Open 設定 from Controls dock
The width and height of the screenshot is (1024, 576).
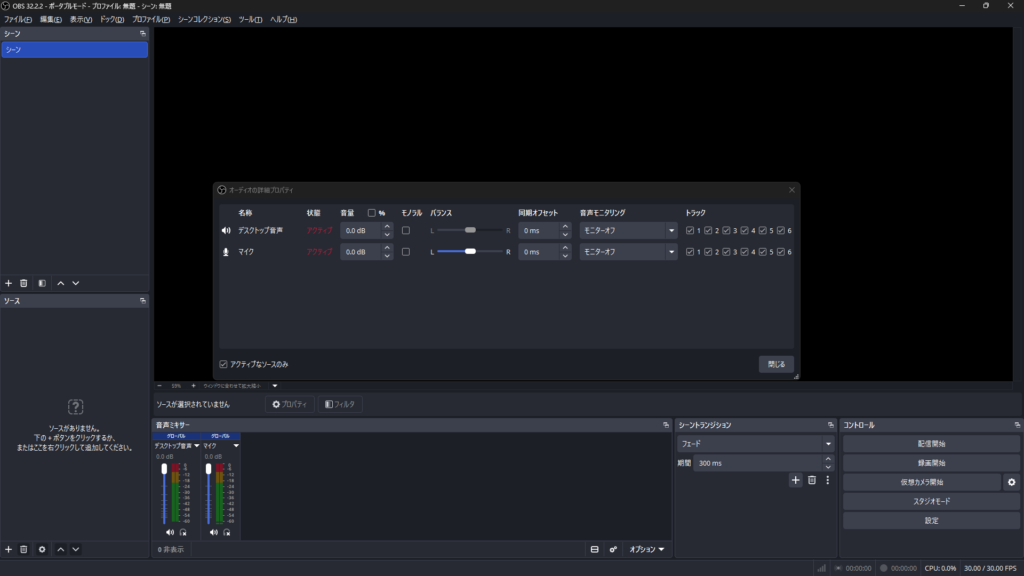click(931, 520)
